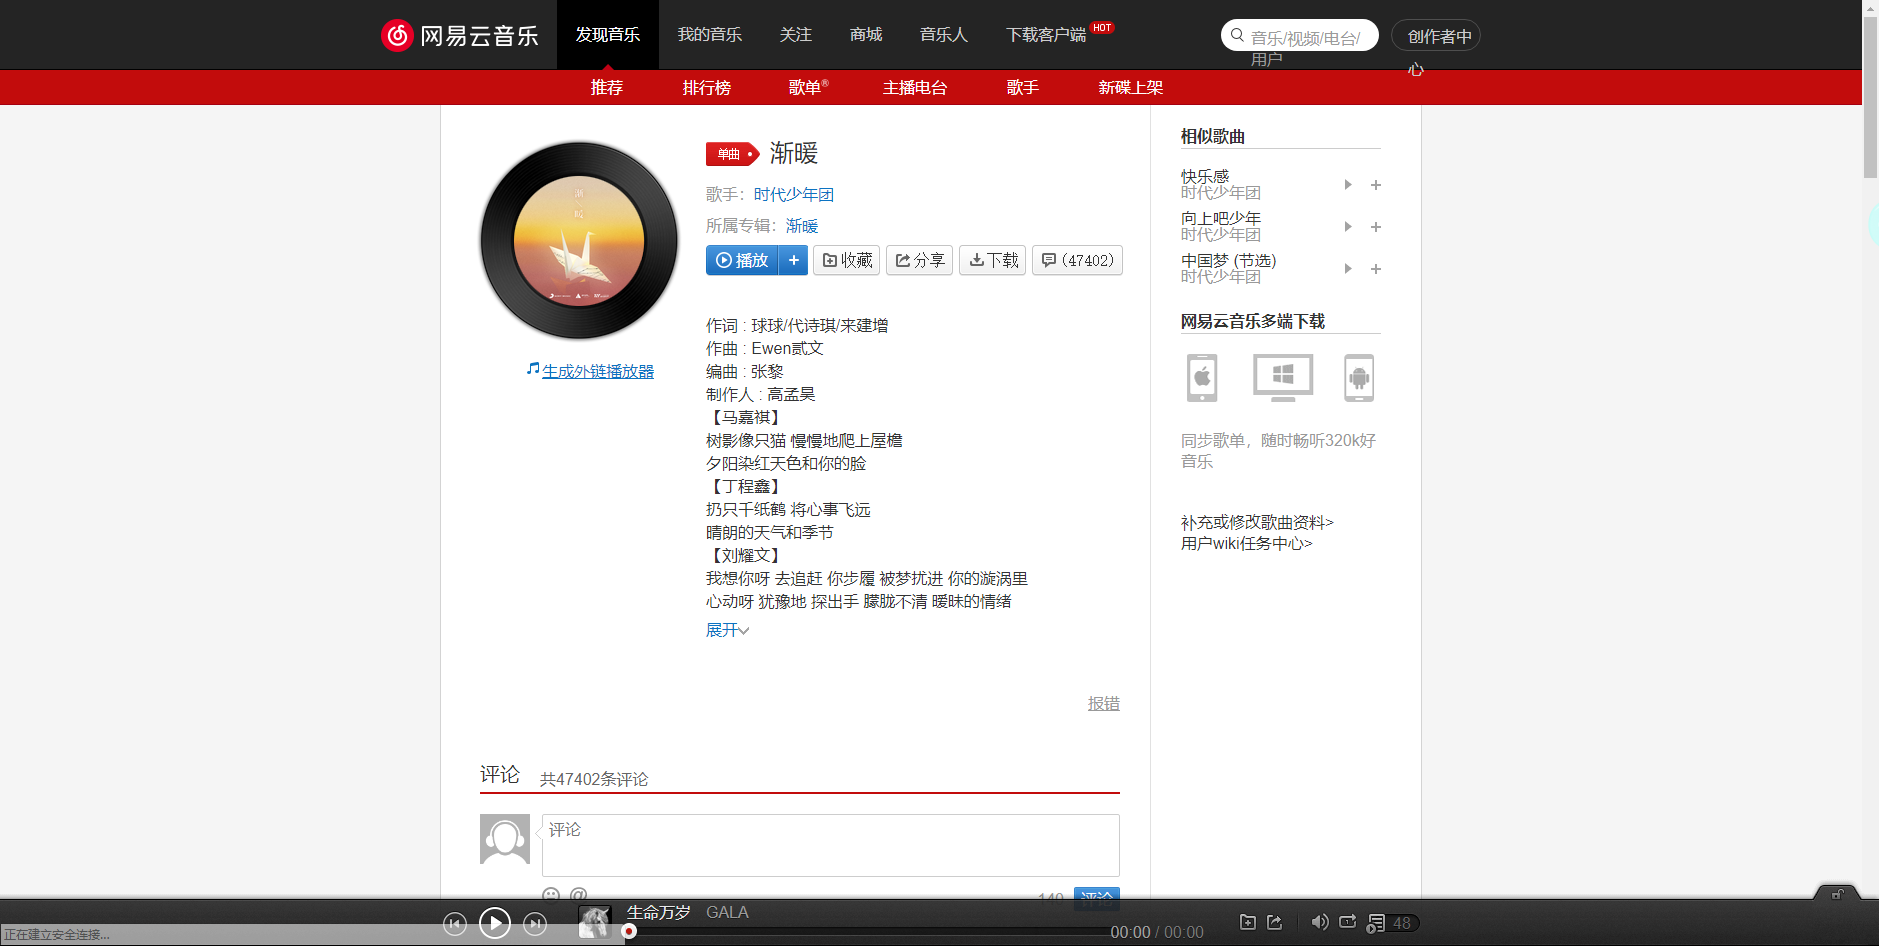Switch to the 排行榜 tab
The image size is (1879, 946).
click(707, 87)
